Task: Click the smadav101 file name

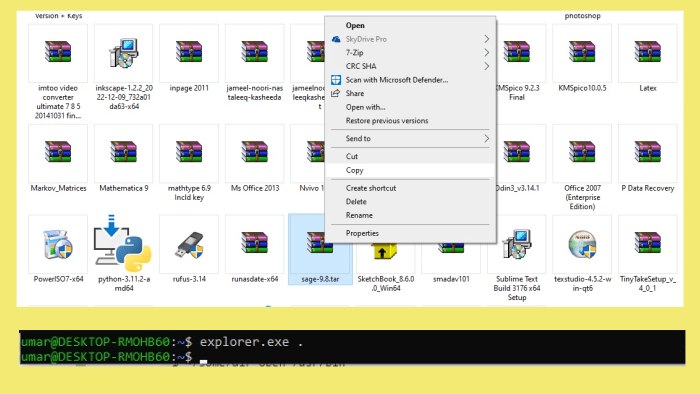Action: (451, 279)
